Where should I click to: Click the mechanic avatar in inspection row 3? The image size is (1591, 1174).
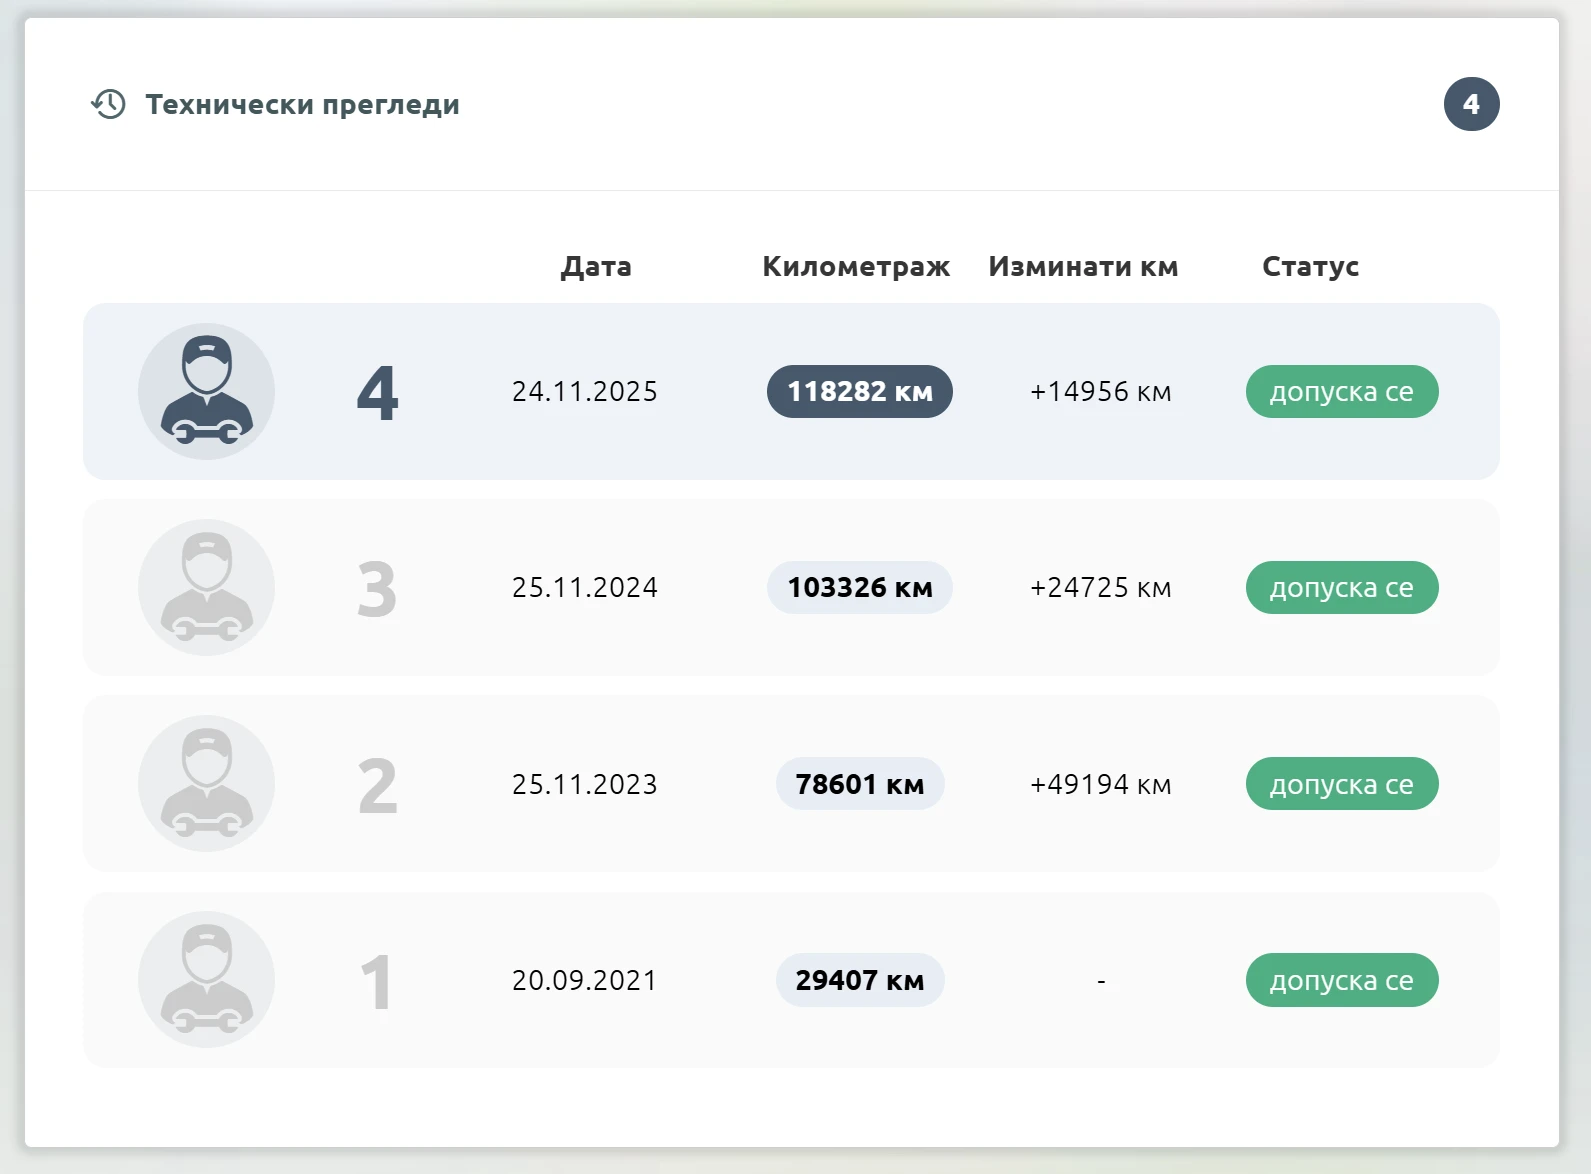click(x=206, y=587)
